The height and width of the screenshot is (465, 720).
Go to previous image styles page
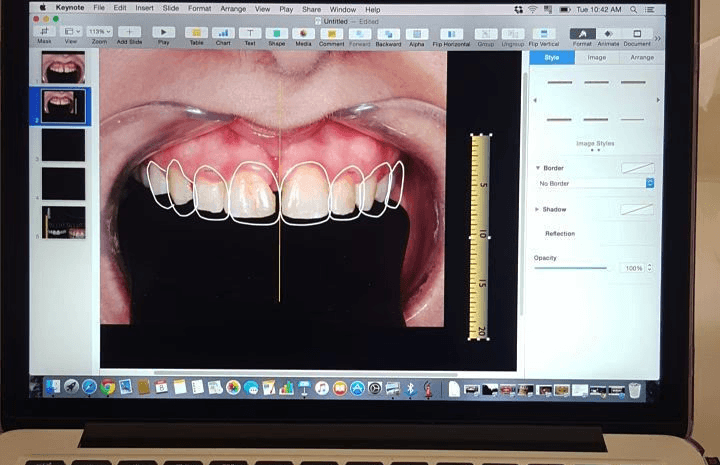pyautogui.click(x=535, y=100)
